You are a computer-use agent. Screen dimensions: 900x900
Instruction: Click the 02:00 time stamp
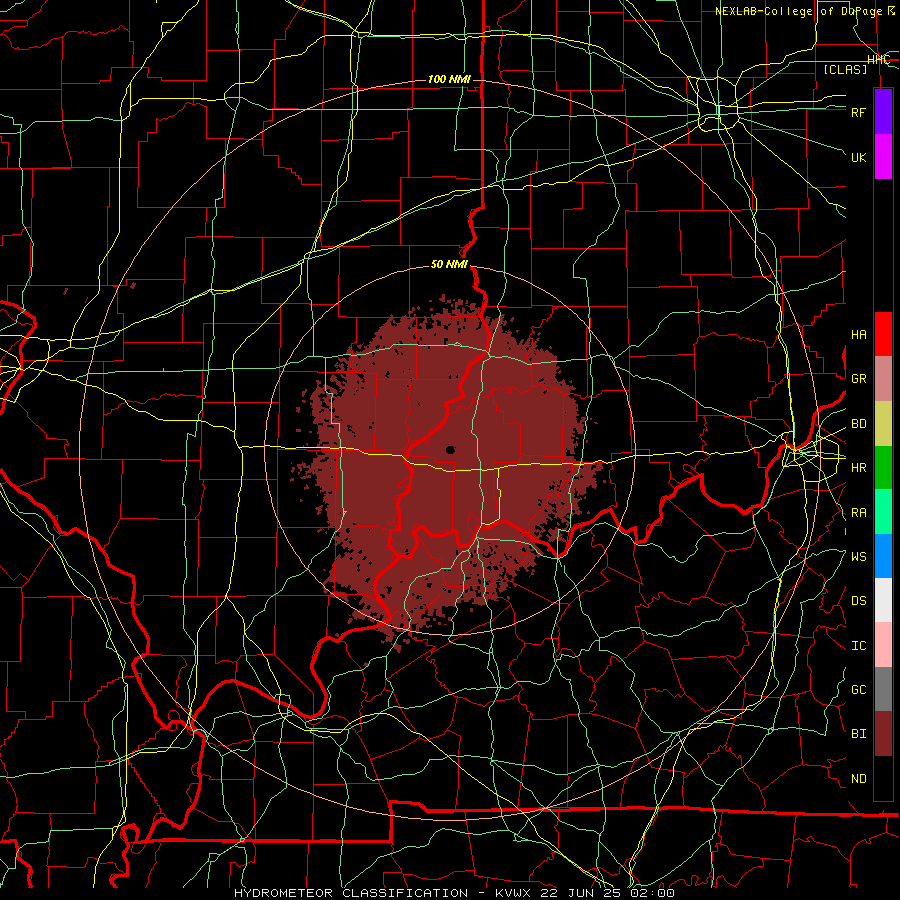coord(653,893)
